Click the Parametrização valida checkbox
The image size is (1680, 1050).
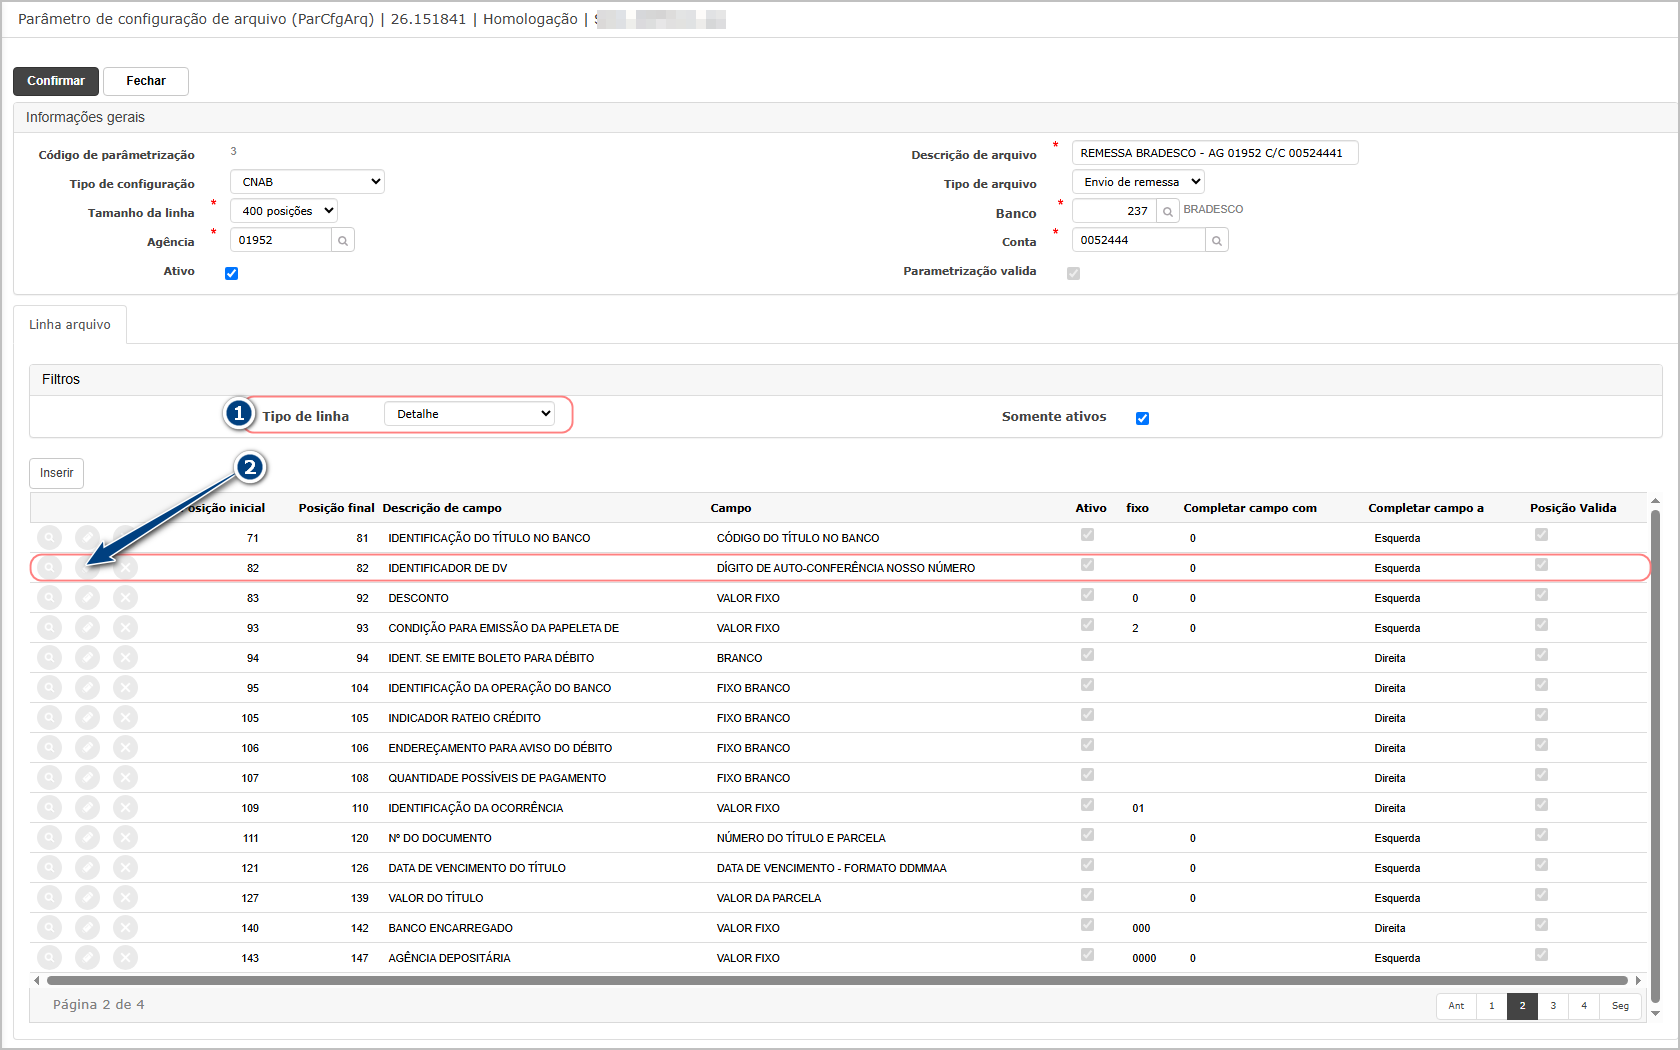(x=1073, y=273)
